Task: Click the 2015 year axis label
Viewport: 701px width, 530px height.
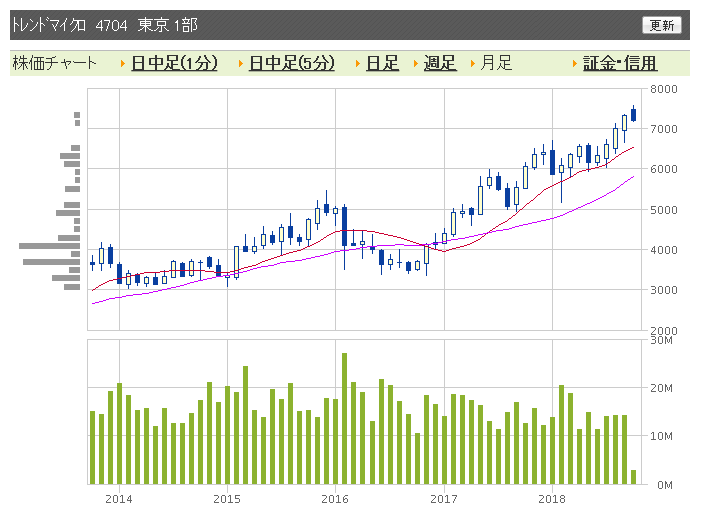Action: [227, 499]
